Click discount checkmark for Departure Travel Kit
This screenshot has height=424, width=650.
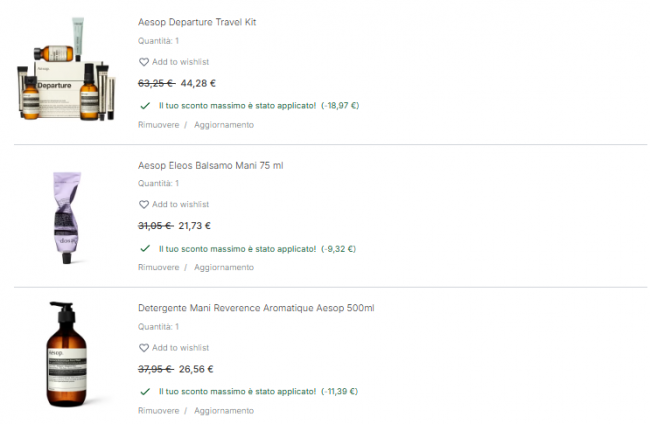click(145, 105)
